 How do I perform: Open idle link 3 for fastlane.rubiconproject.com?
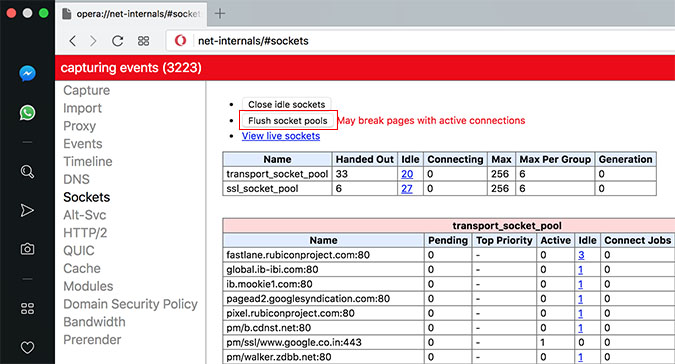click(581, 255)
